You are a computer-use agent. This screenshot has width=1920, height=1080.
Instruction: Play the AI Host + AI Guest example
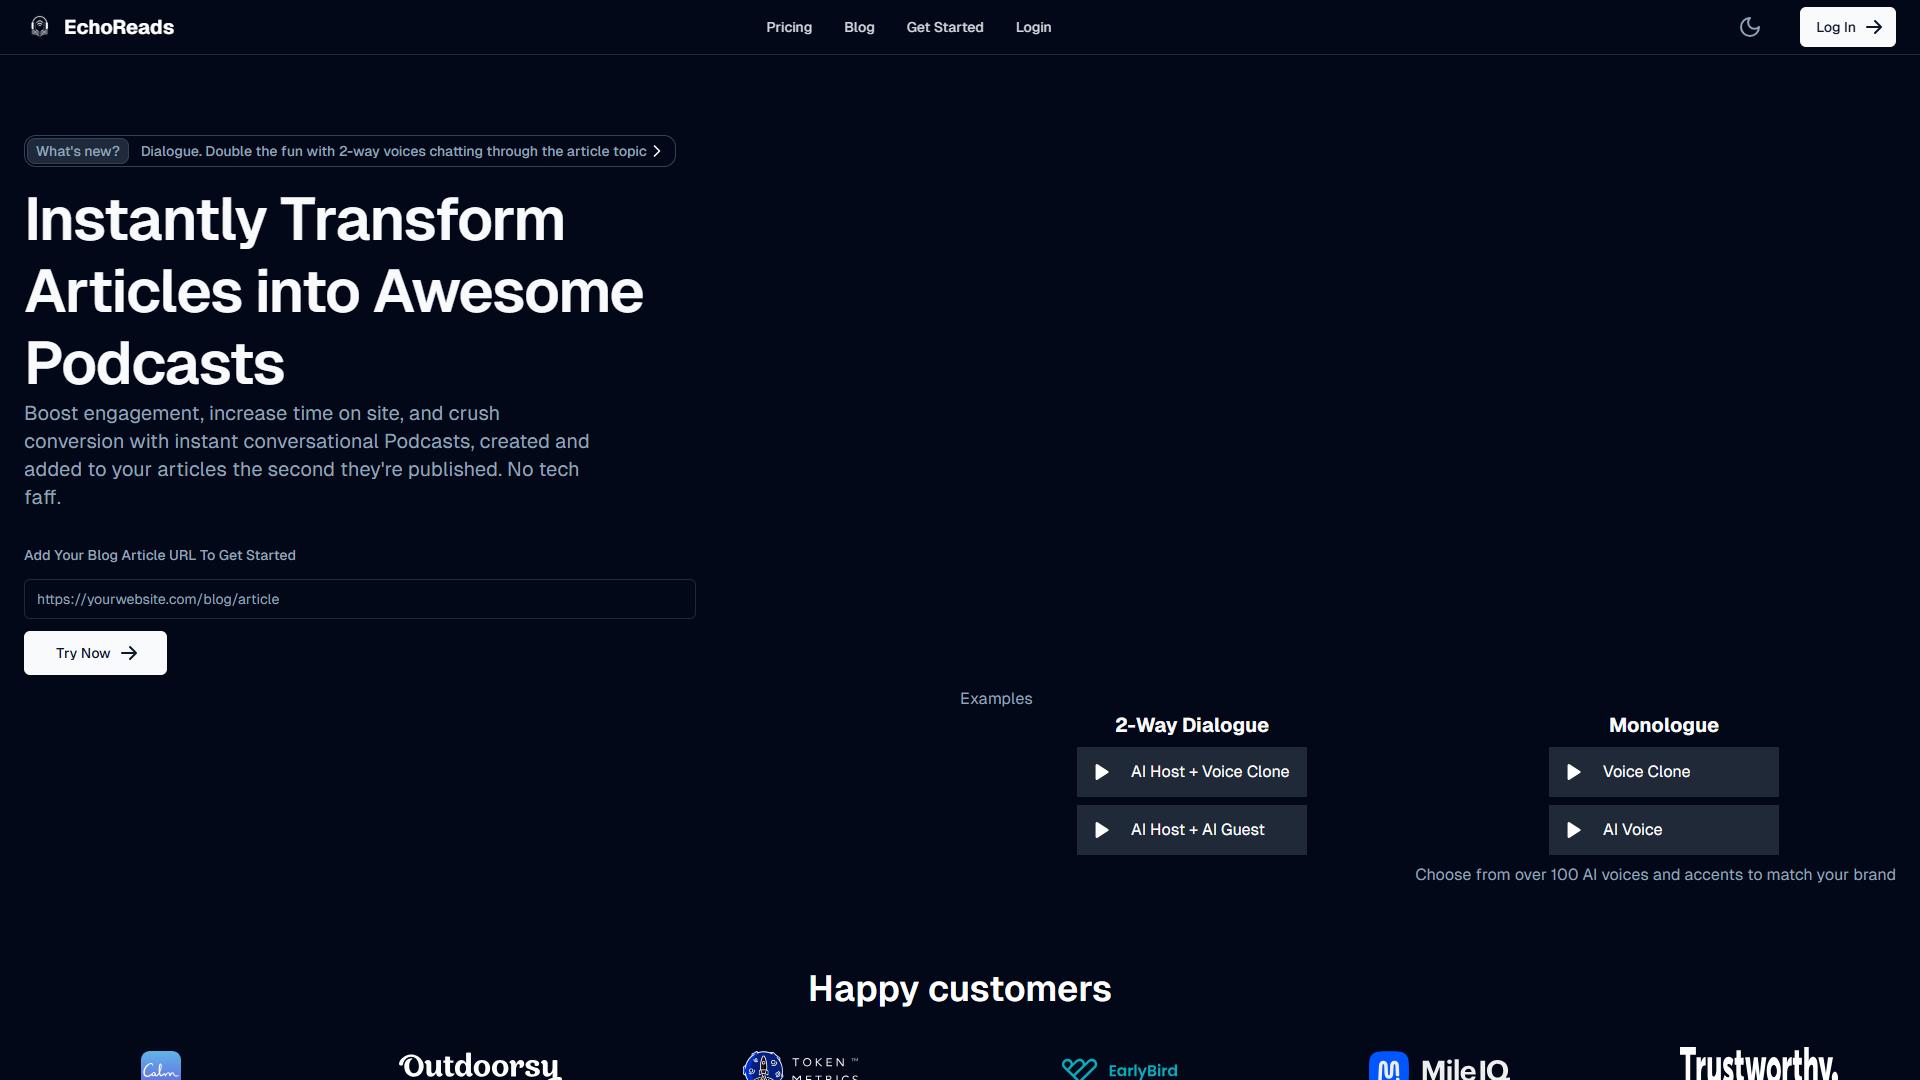click(1191, 830)
